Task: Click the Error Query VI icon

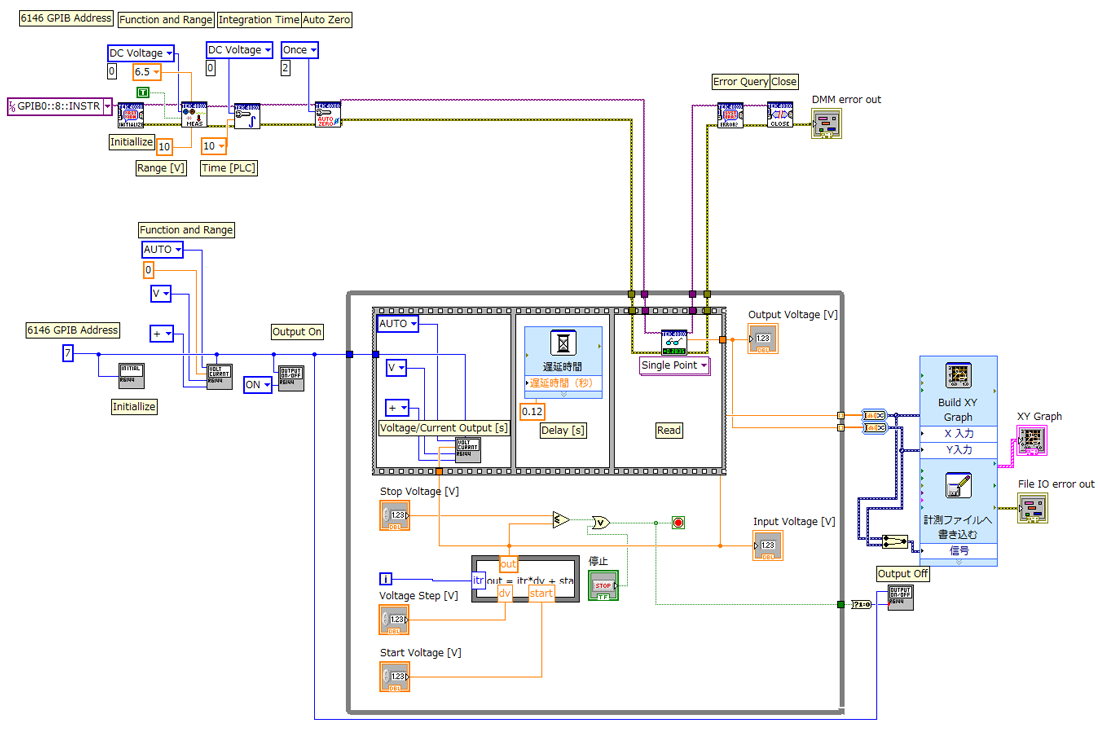Action: 730,115
